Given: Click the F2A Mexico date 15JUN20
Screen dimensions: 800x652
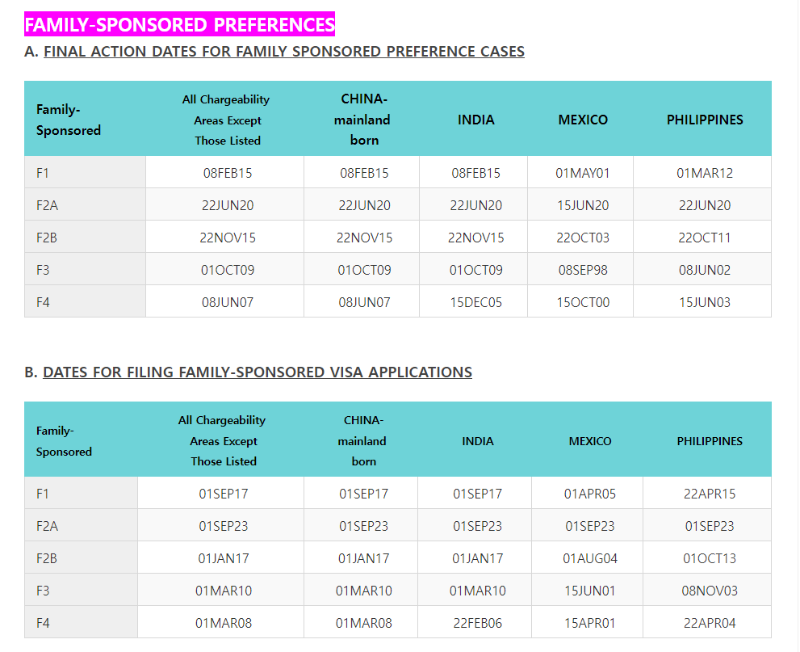Looking at the screenshot, I should (582, 205).
